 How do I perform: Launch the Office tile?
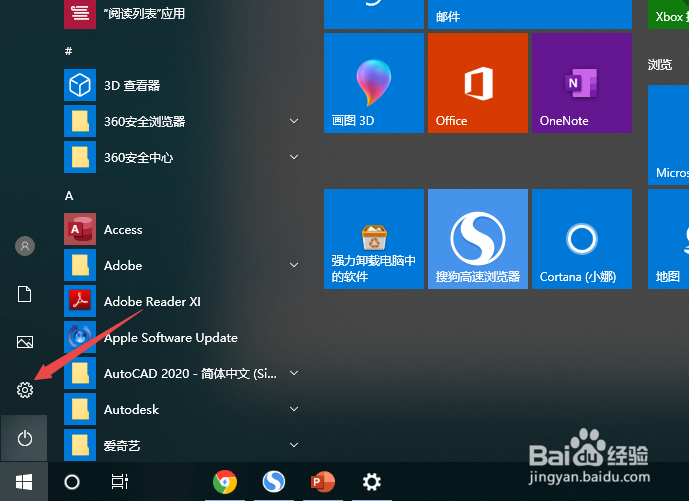[478, 83]
